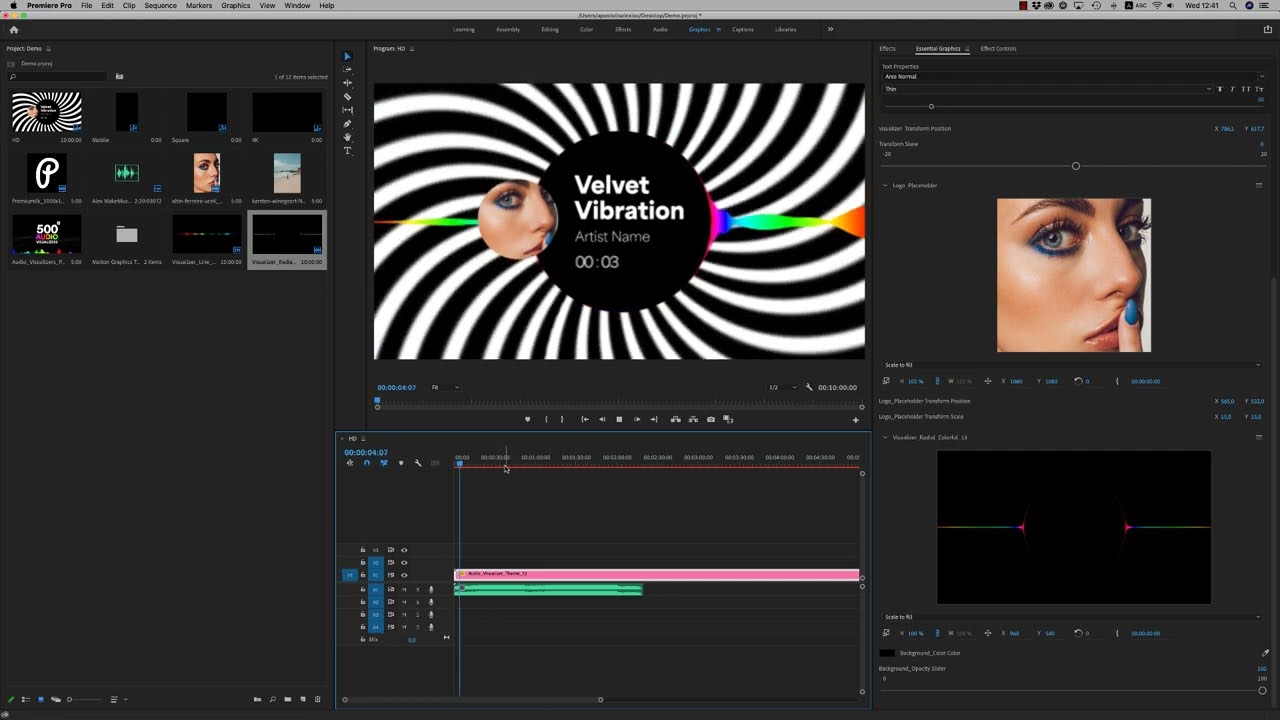Click Mark Out bracket button
1280x720 pixels.
[562, 419]
